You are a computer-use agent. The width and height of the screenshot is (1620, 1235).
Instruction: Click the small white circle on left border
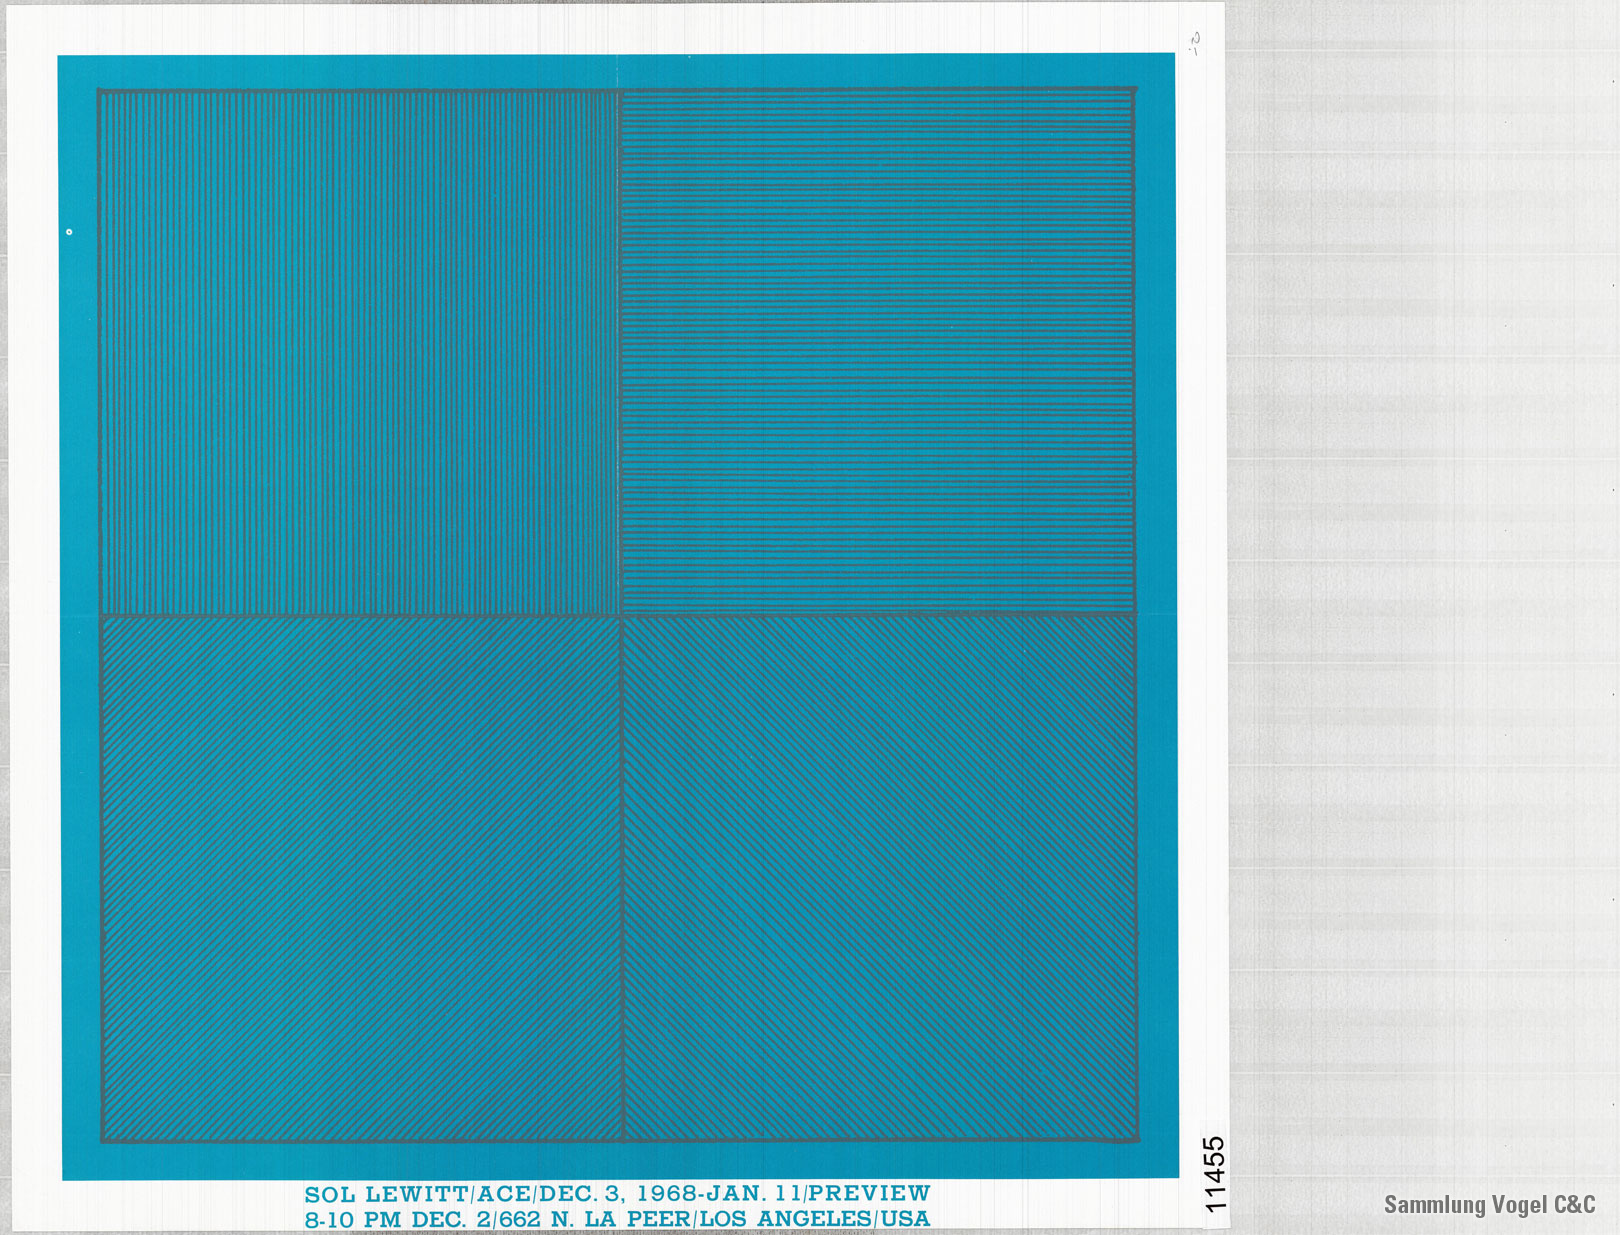tap(69, 232)
